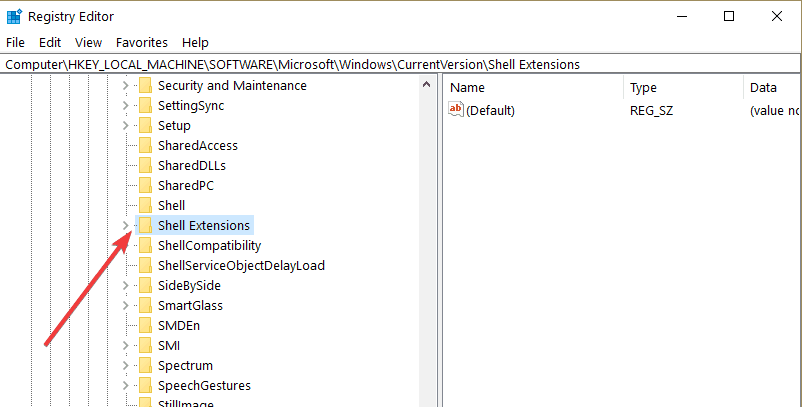Click the Name column header

[533, 87]
